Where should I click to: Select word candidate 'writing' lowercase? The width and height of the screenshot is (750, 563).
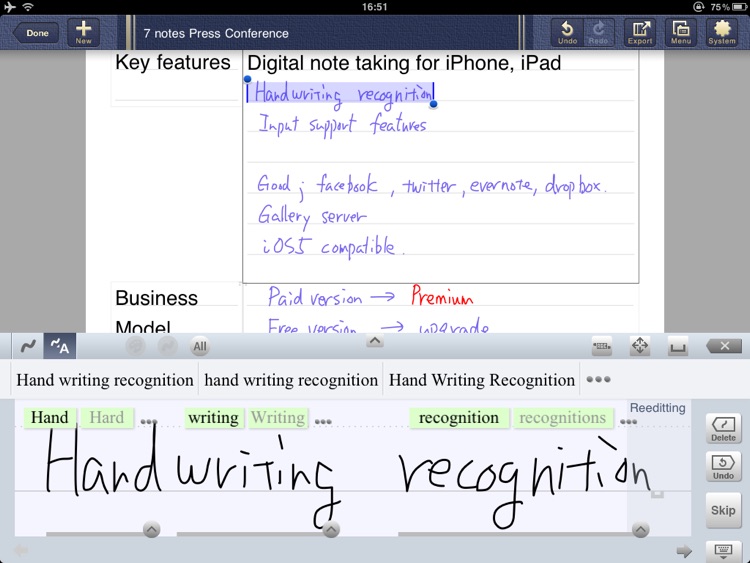[213, 418]
